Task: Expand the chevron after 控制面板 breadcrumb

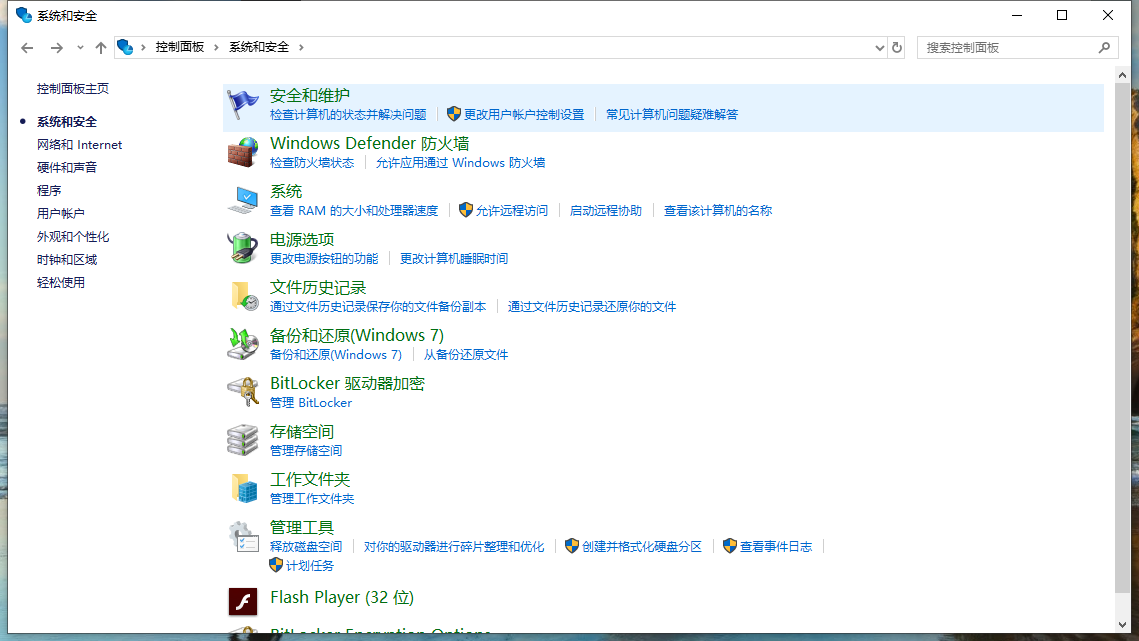Action: point(216,47)
